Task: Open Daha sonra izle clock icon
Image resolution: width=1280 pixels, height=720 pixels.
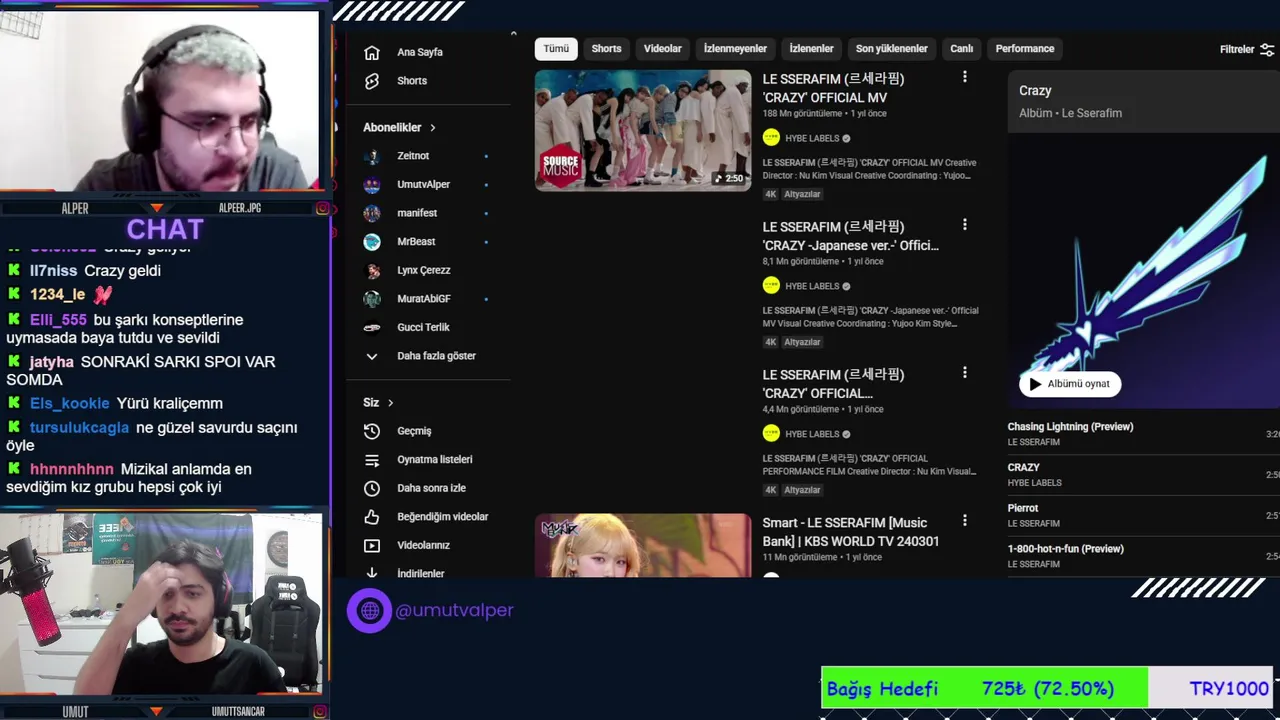Action: [x=372, y=488]
